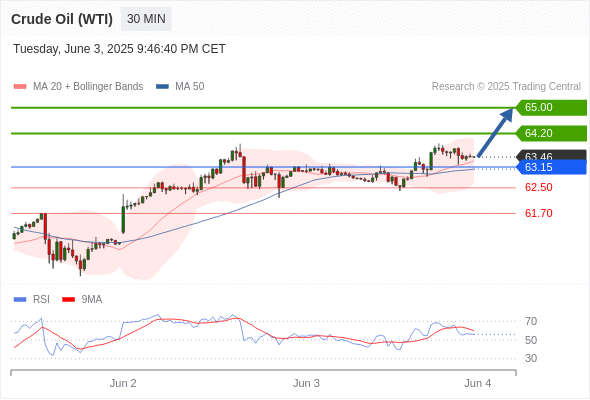This screenshot has height=400, width=590.
Task: Open the Research © 2025 Trading Central credit
Action: coord(506,87)
